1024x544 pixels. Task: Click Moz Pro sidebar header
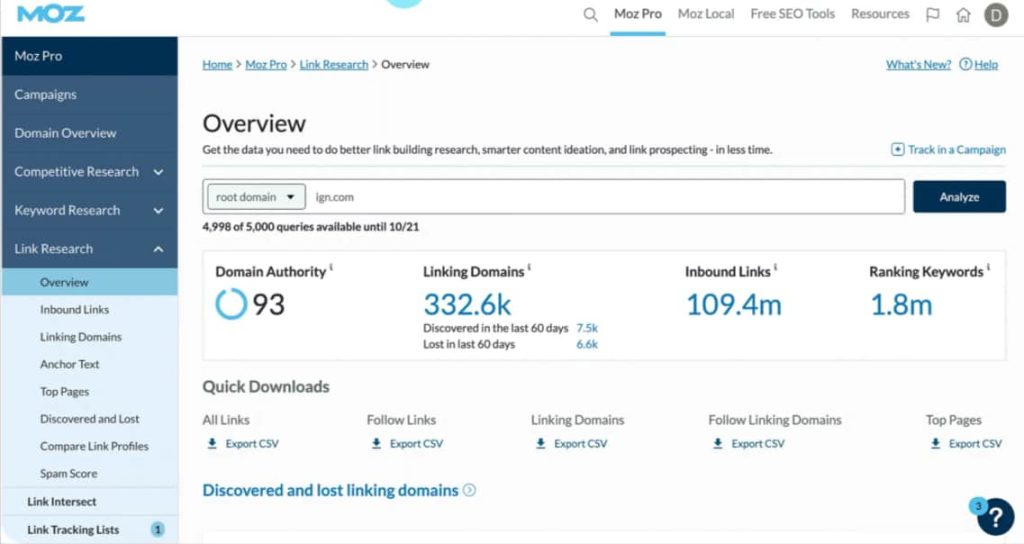89,56
